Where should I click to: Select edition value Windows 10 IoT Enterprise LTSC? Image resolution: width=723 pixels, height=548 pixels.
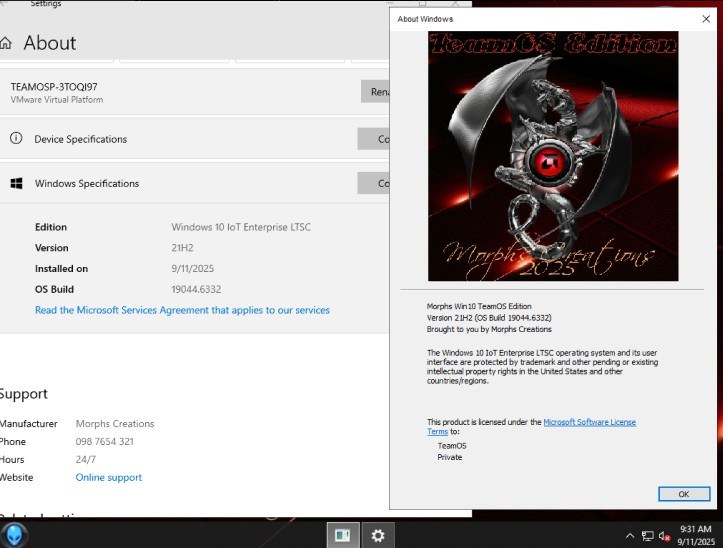click(x=241, y=227)
